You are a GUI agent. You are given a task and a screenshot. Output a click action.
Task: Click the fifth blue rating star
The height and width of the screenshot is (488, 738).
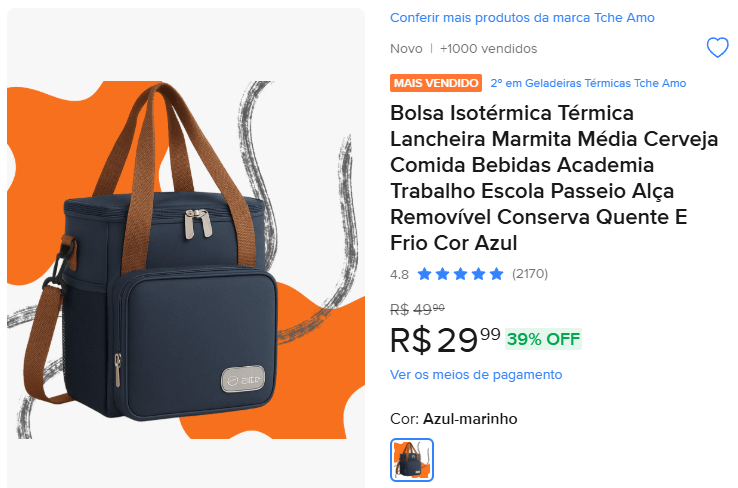496,274
